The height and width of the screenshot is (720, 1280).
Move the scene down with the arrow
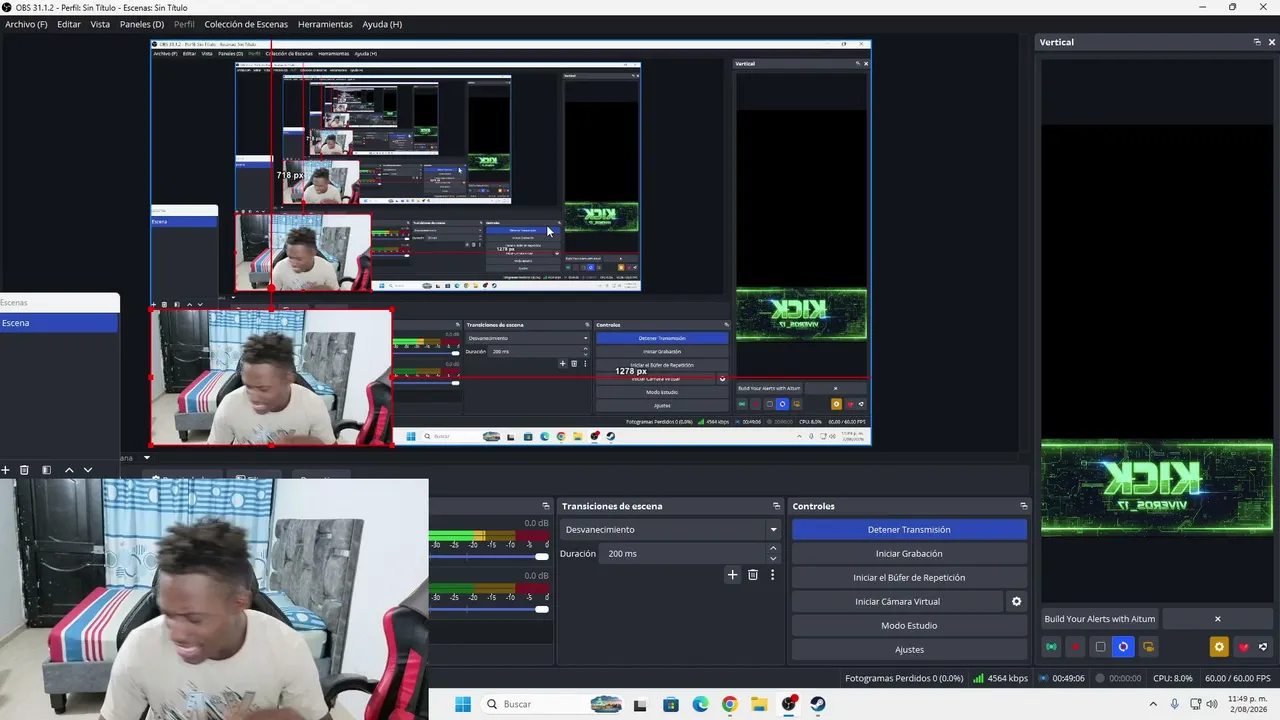88,470
